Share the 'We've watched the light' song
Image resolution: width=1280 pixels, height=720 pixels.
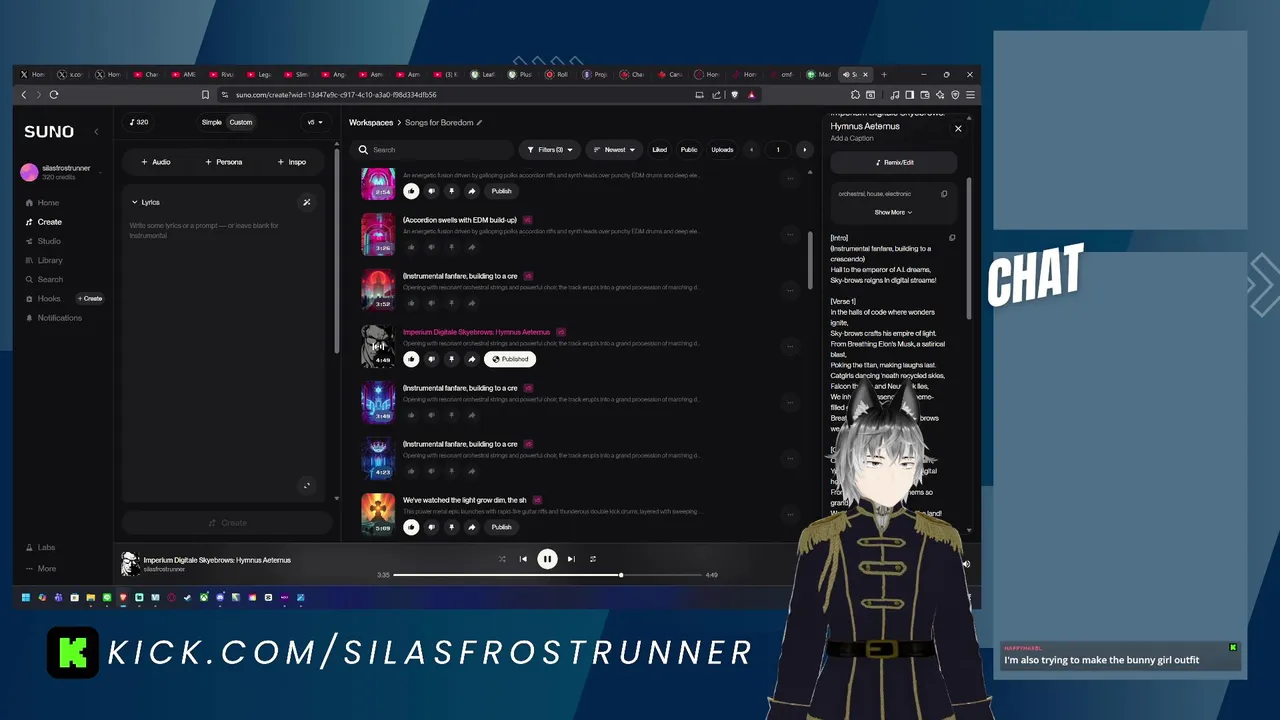coord(471,527)
